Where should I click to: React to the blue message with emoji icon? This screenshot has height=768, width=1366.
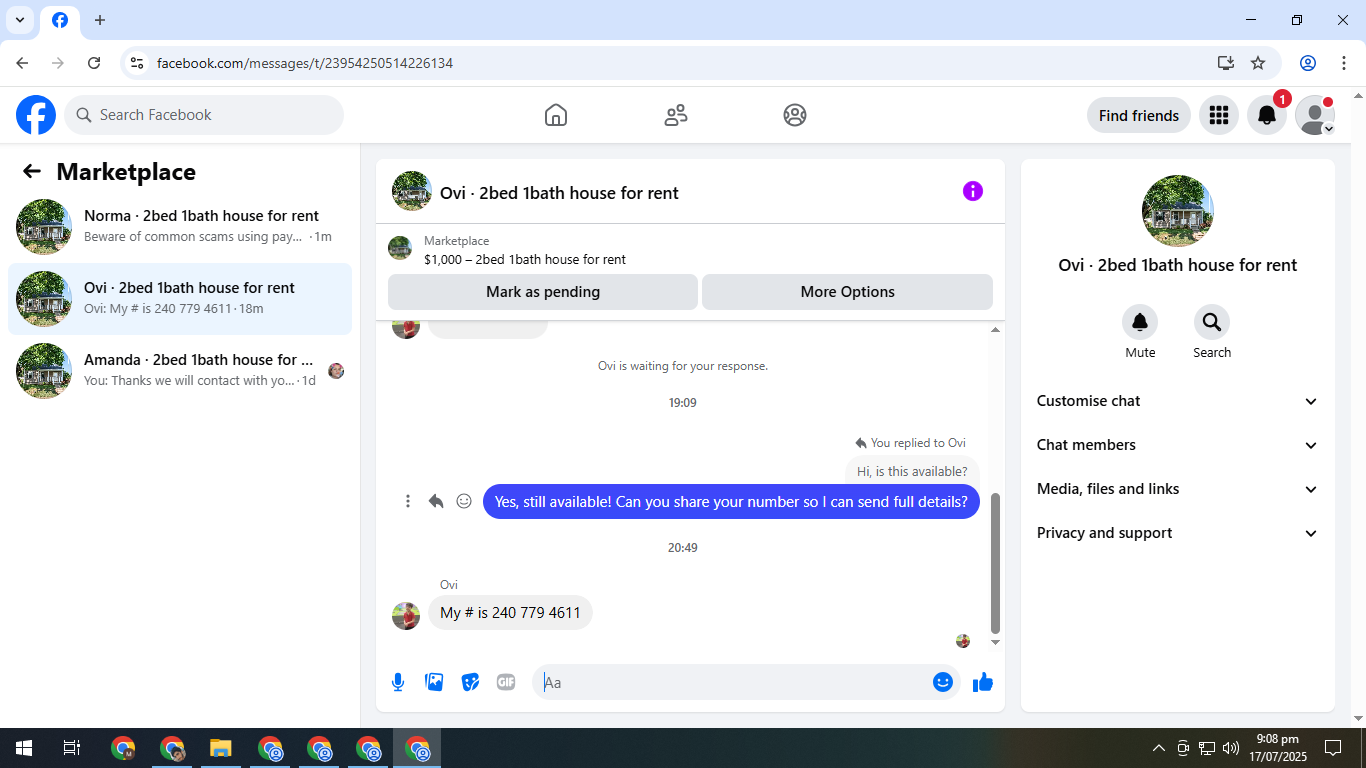click(464, 501)
